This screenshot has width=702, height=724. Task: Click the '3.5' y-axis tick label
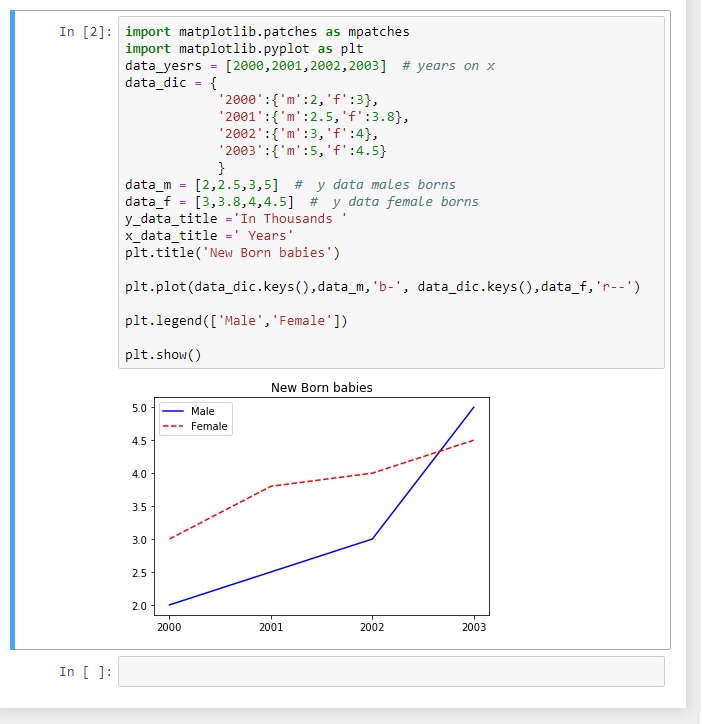[x=139, y=507]
